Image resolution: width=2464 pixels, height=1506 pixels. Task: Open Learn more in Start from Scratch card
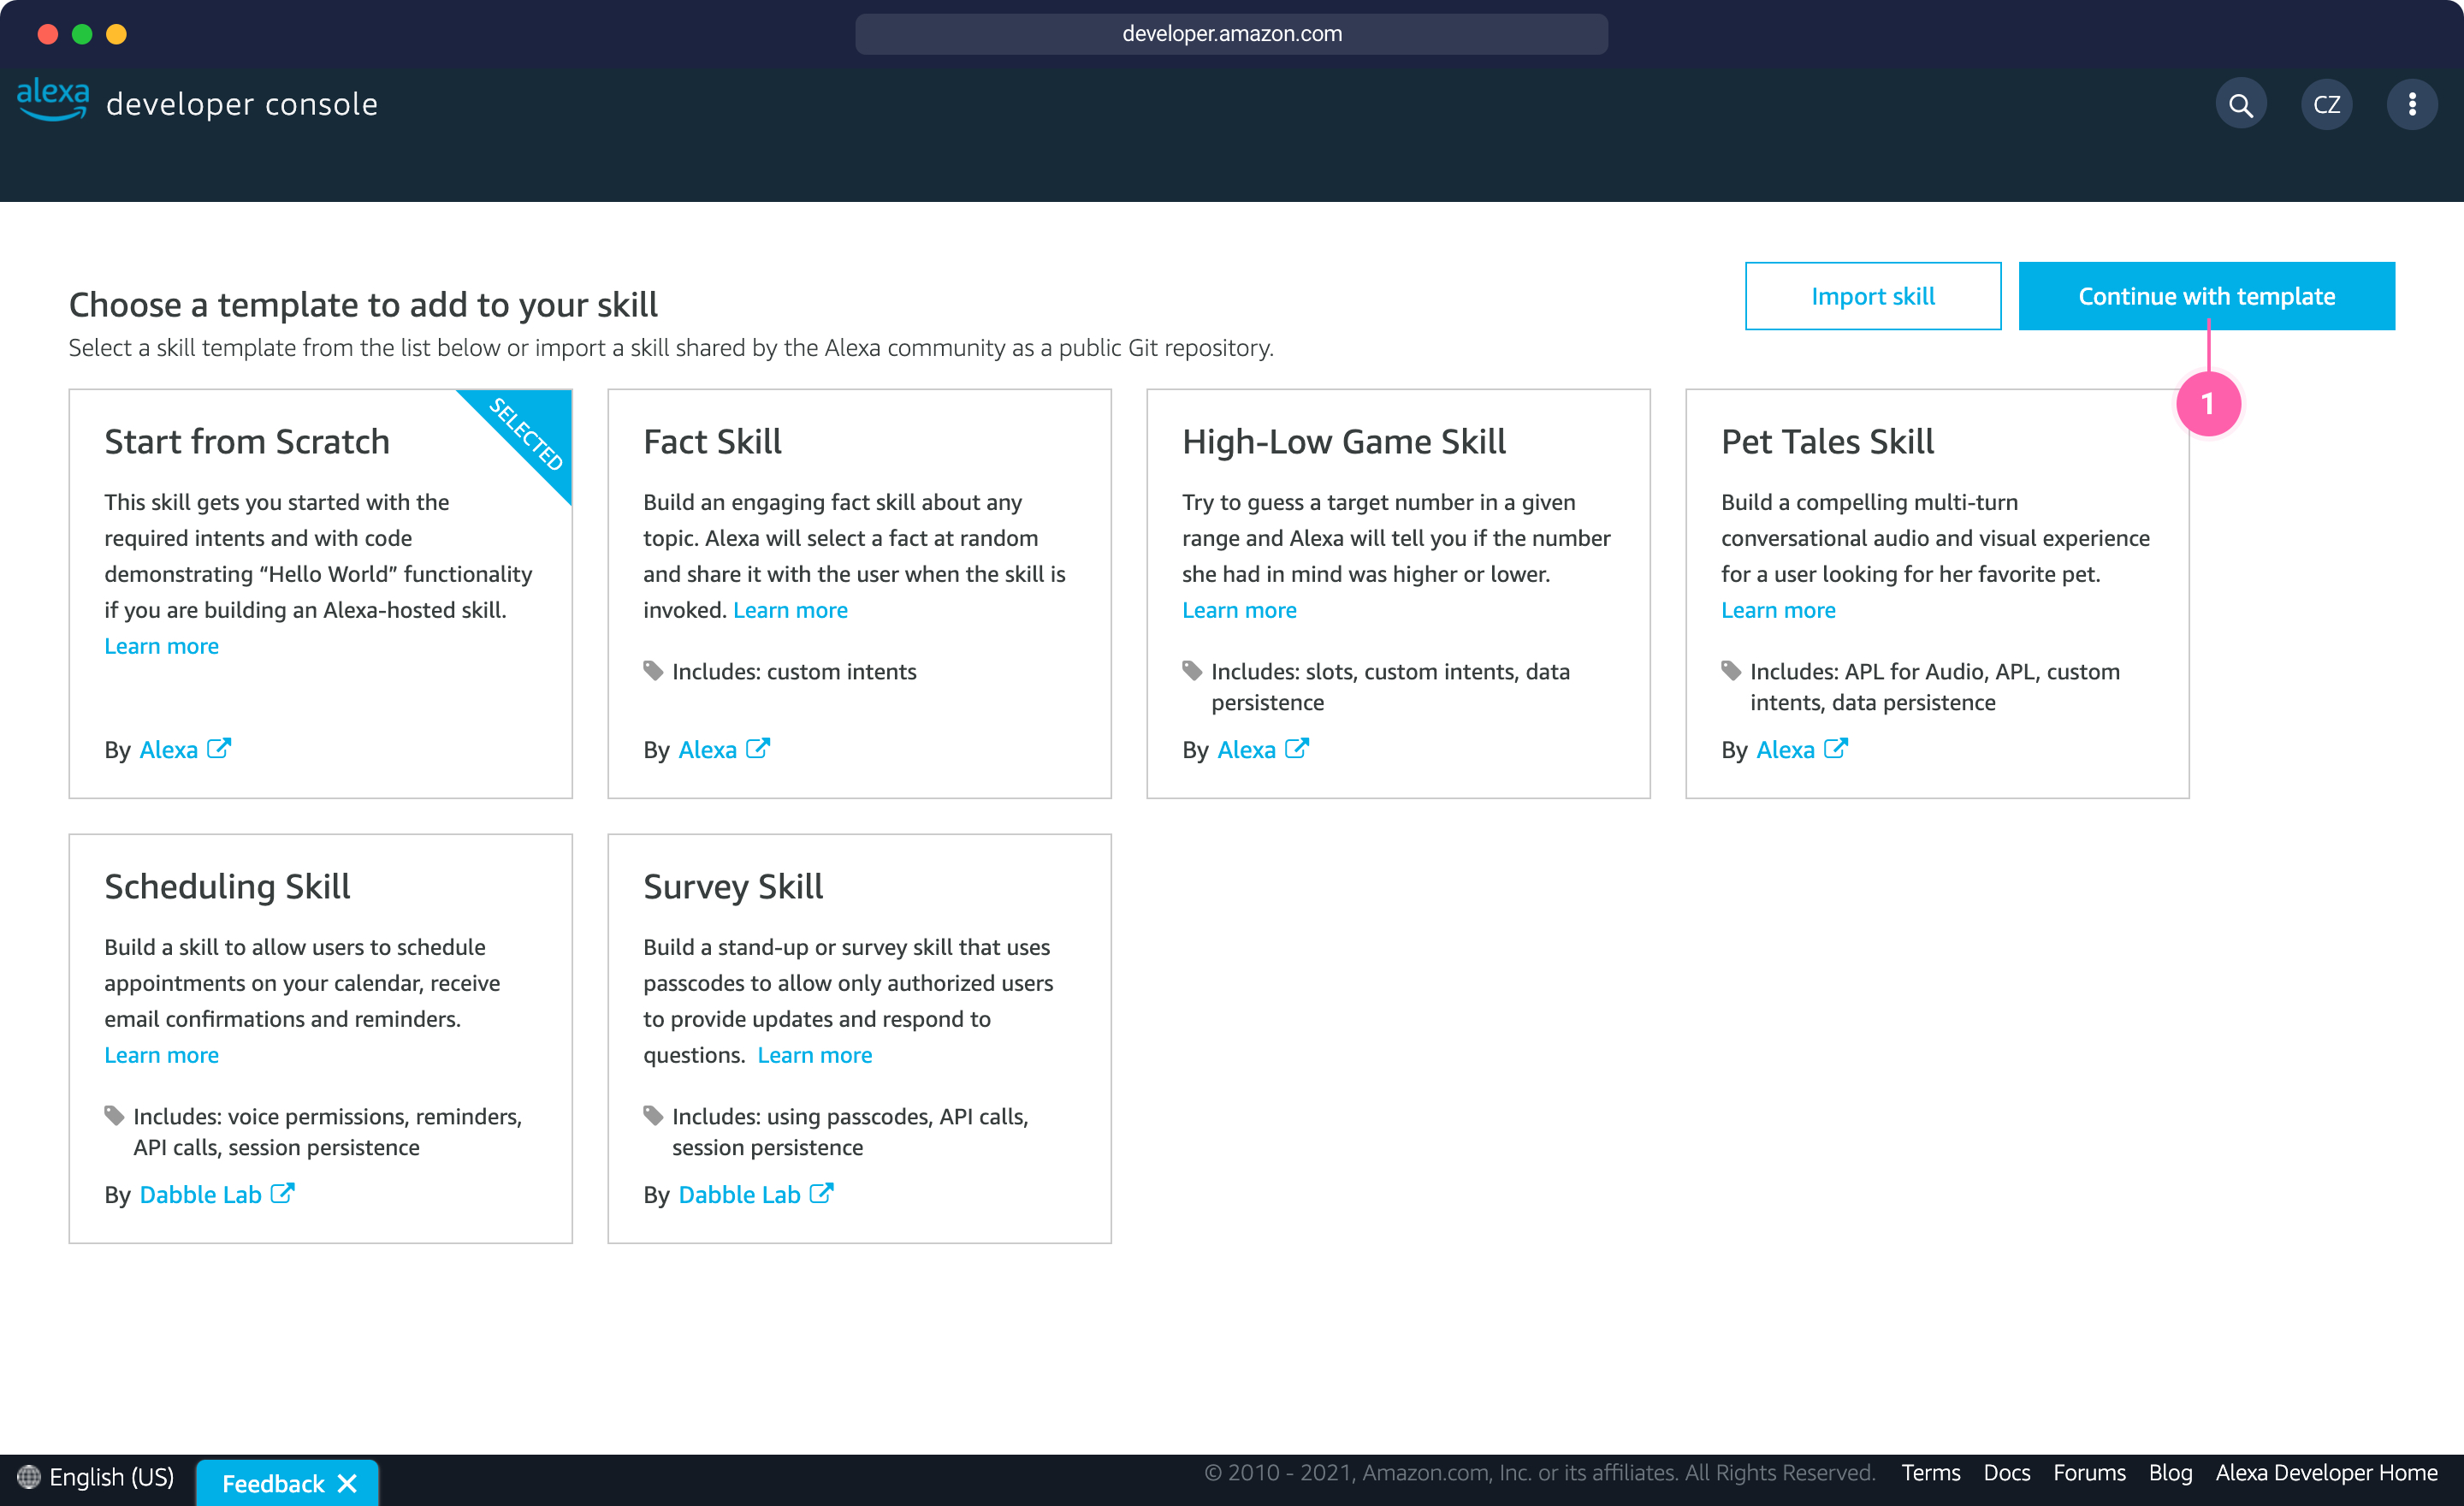[161, 646]
